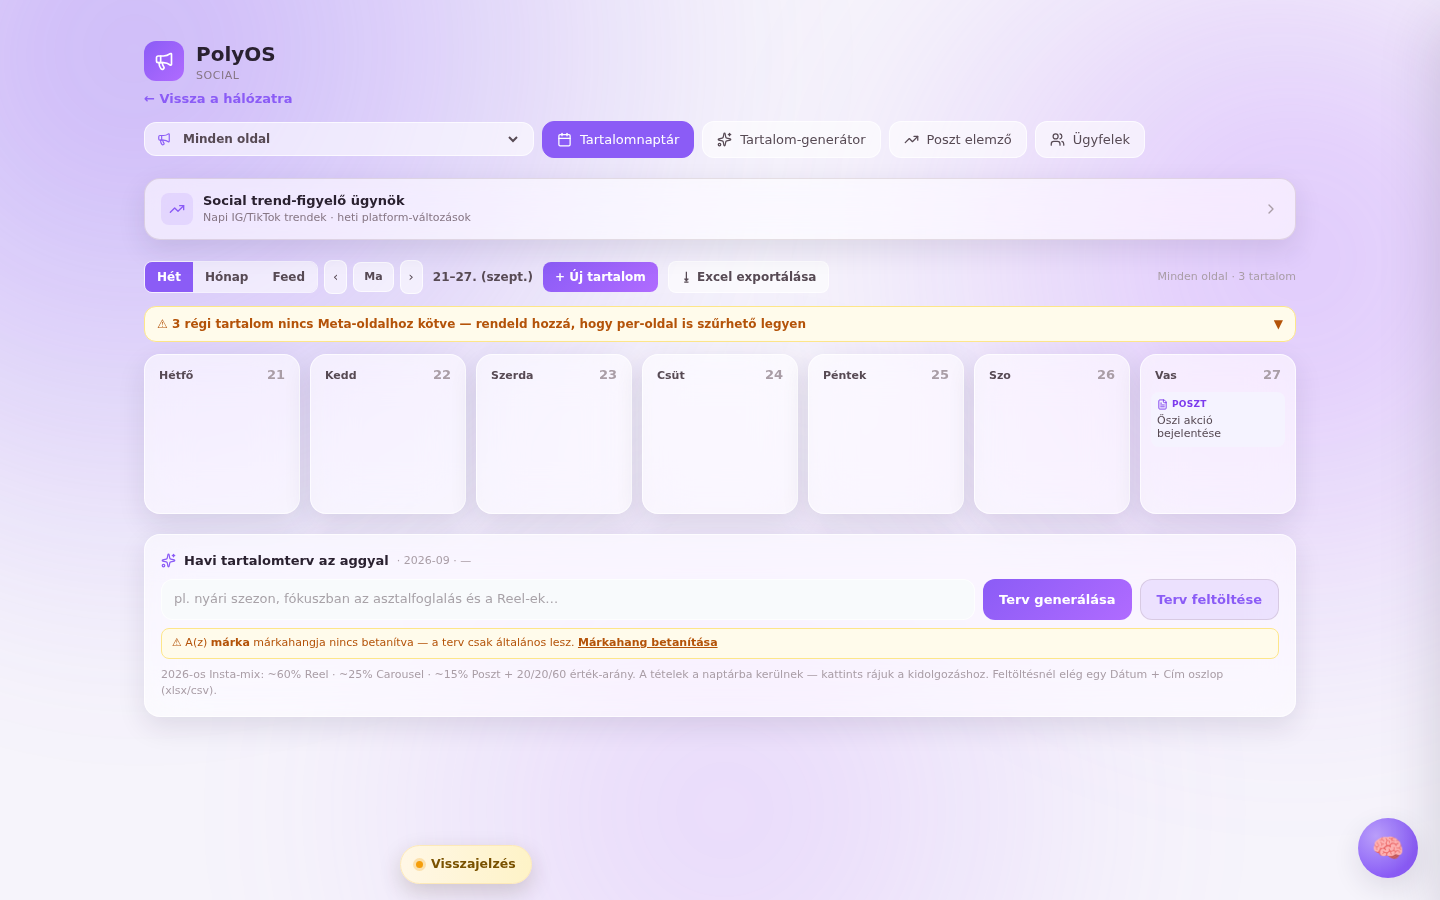Image resolution: width=1440 pixels, height=900 pixels.
Task: Open the brain assistant floating button
Action: coord(1387,848)
